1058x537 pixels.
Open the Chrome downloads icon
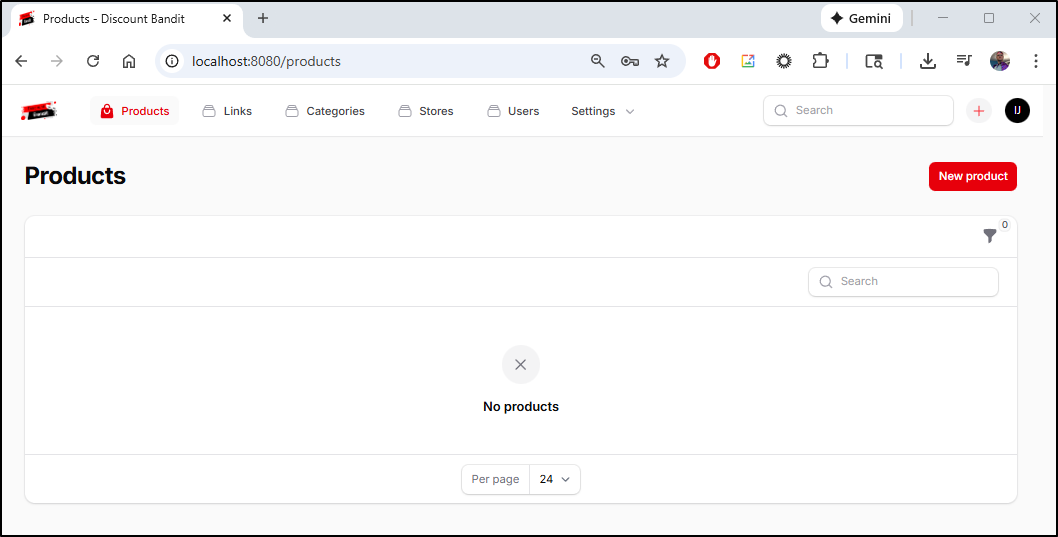coord(928,61)
